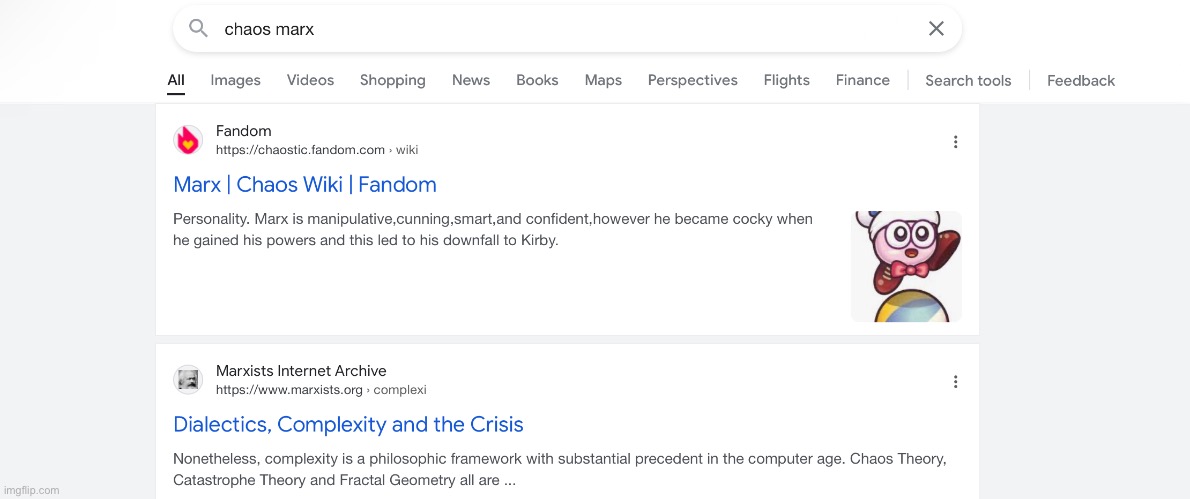
Task: Switch to the Images tab
Action: tap(235, 80)
